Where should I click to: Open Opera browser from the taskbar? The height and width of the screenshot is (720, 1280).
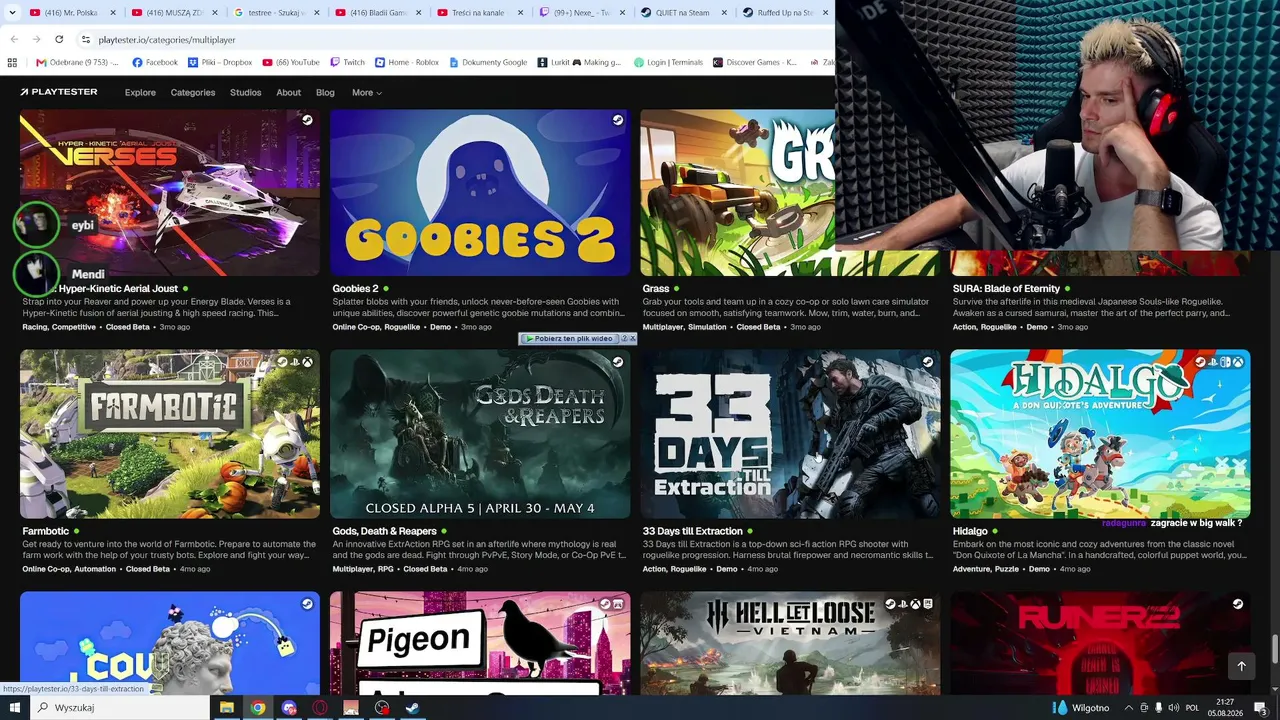coord(320,708)
